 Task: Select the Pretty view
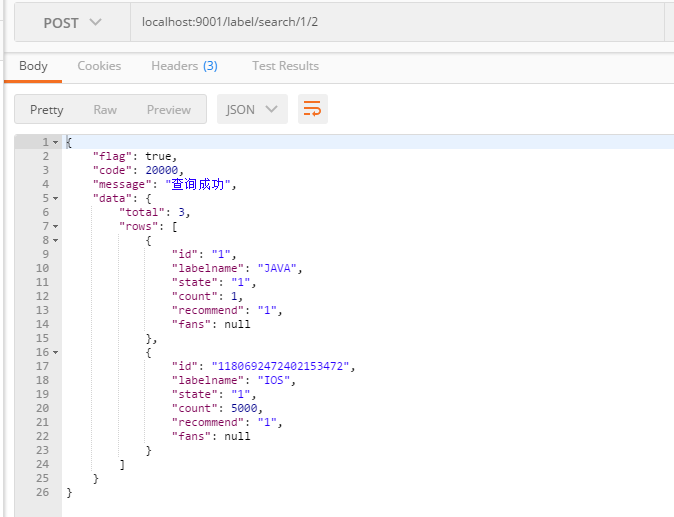pyautogui.click(x=46, y=110)
